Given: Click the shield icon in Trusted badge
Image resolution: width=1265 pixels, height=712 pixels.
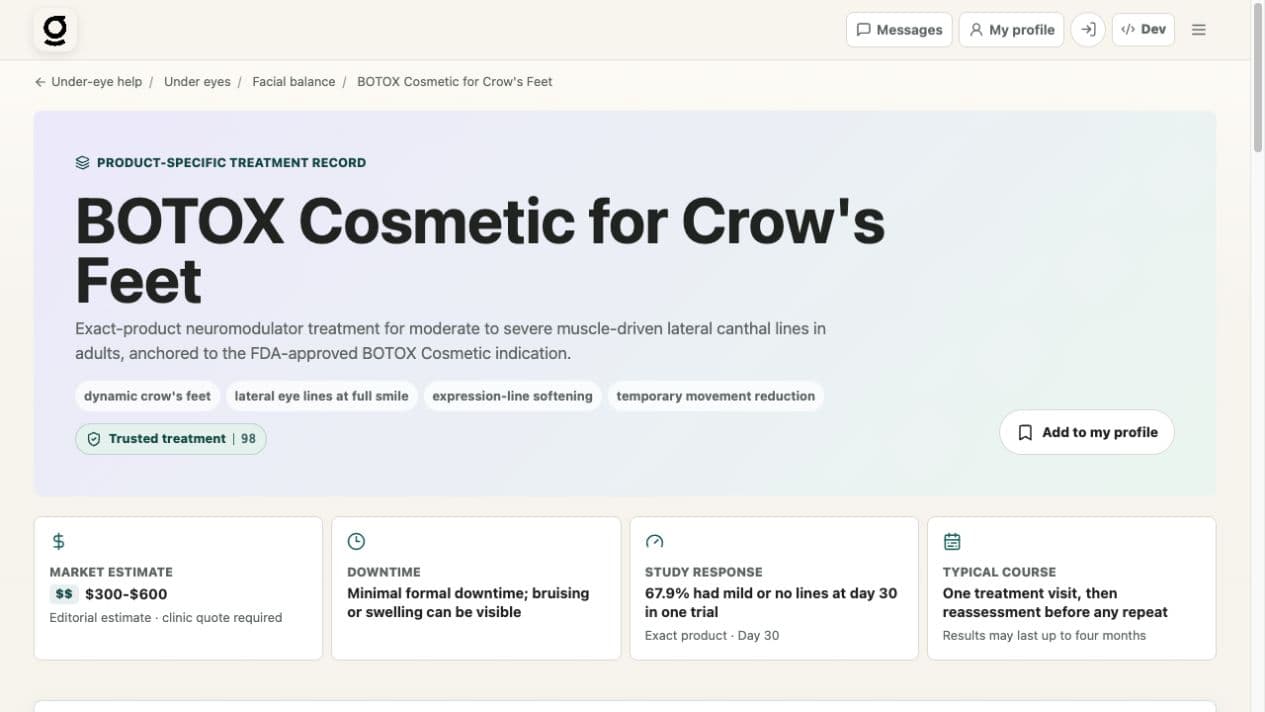Looking at the screenshot, I should pos(94,439).
